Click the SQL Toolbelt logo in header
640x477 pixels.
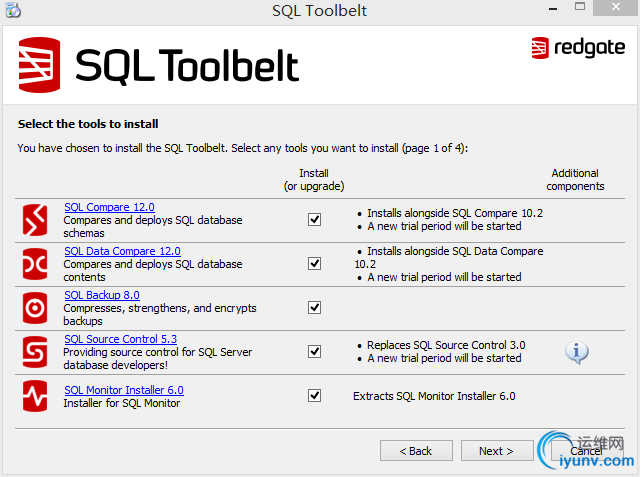point(159,65)
